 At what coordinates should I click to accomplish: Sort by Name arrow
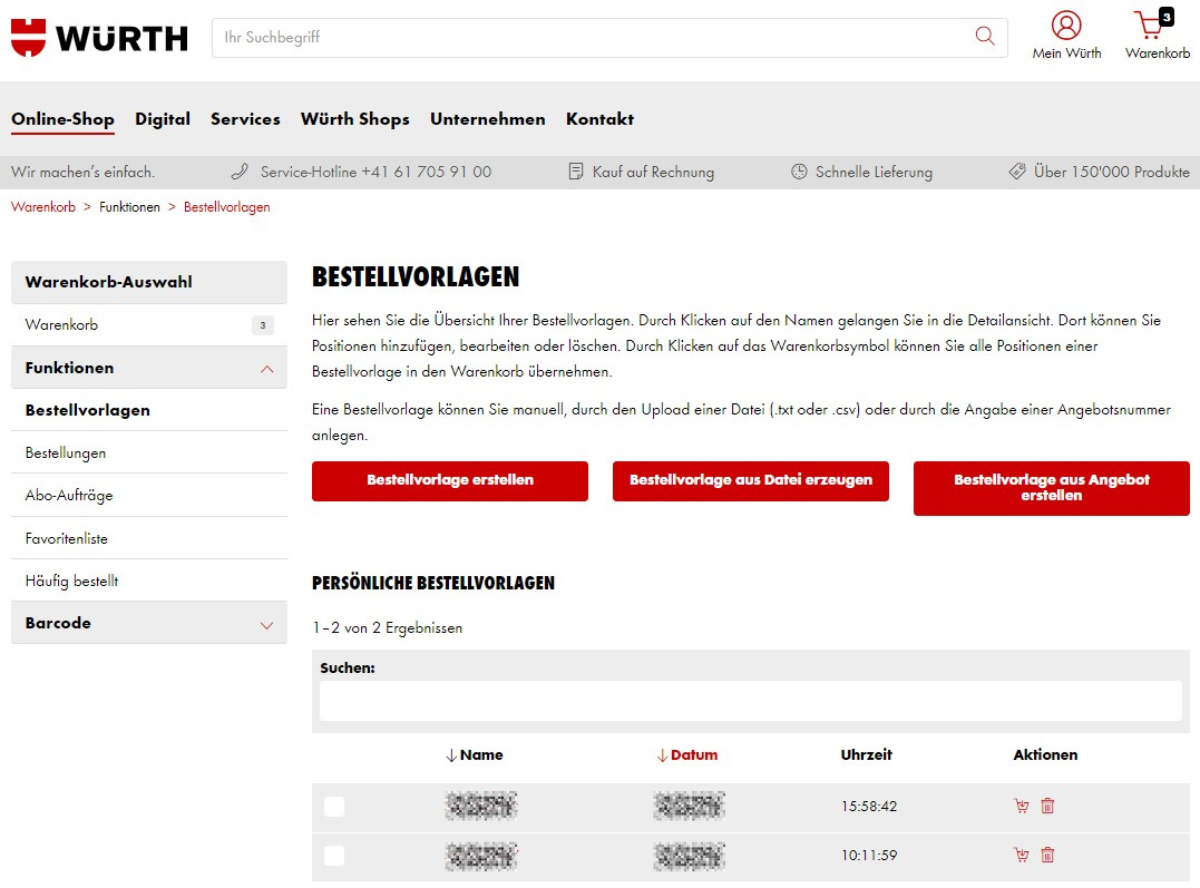click(452, 756)
